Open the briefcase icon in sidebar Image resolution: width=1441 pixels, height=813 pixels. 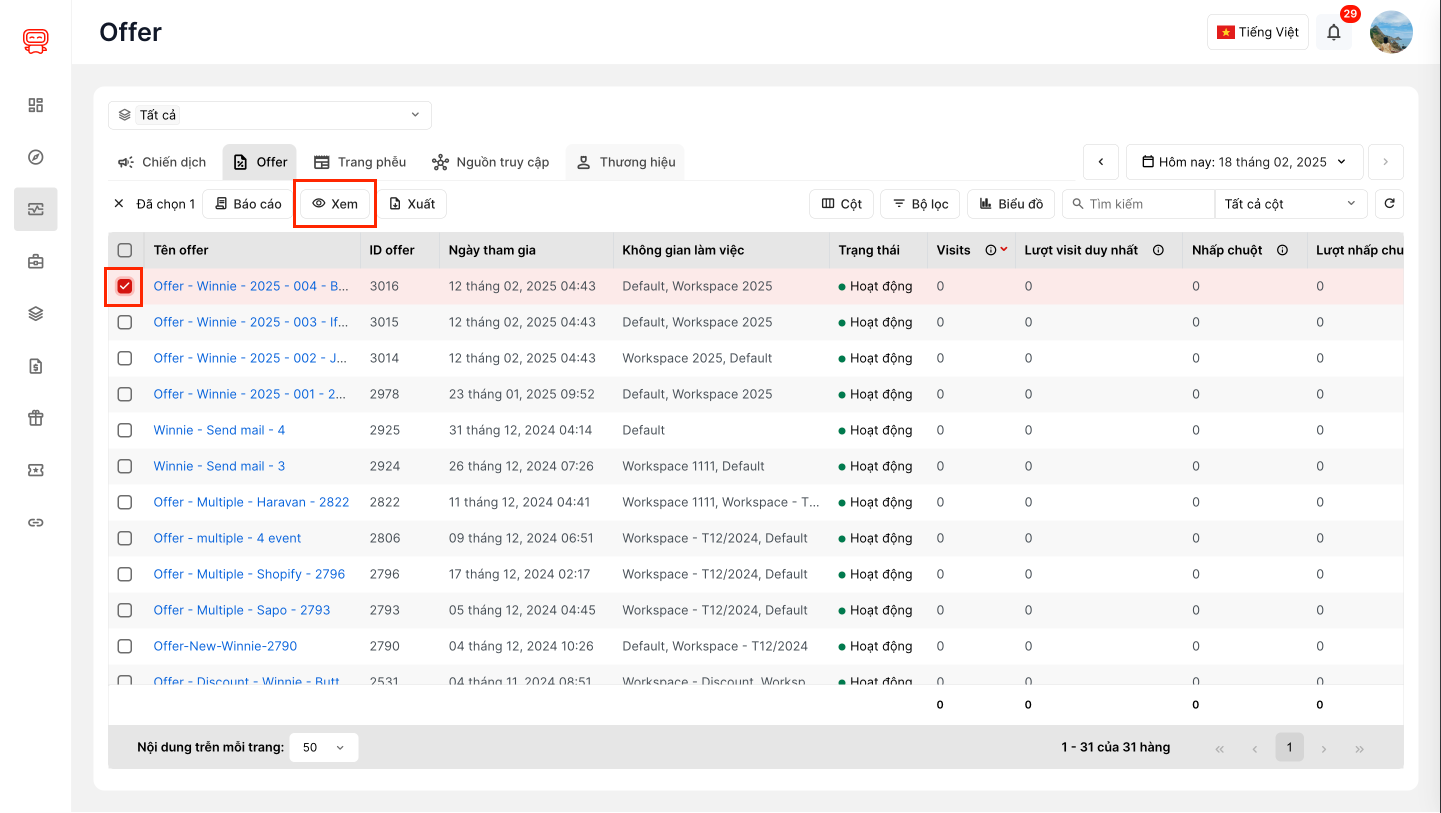coord(36,262)
